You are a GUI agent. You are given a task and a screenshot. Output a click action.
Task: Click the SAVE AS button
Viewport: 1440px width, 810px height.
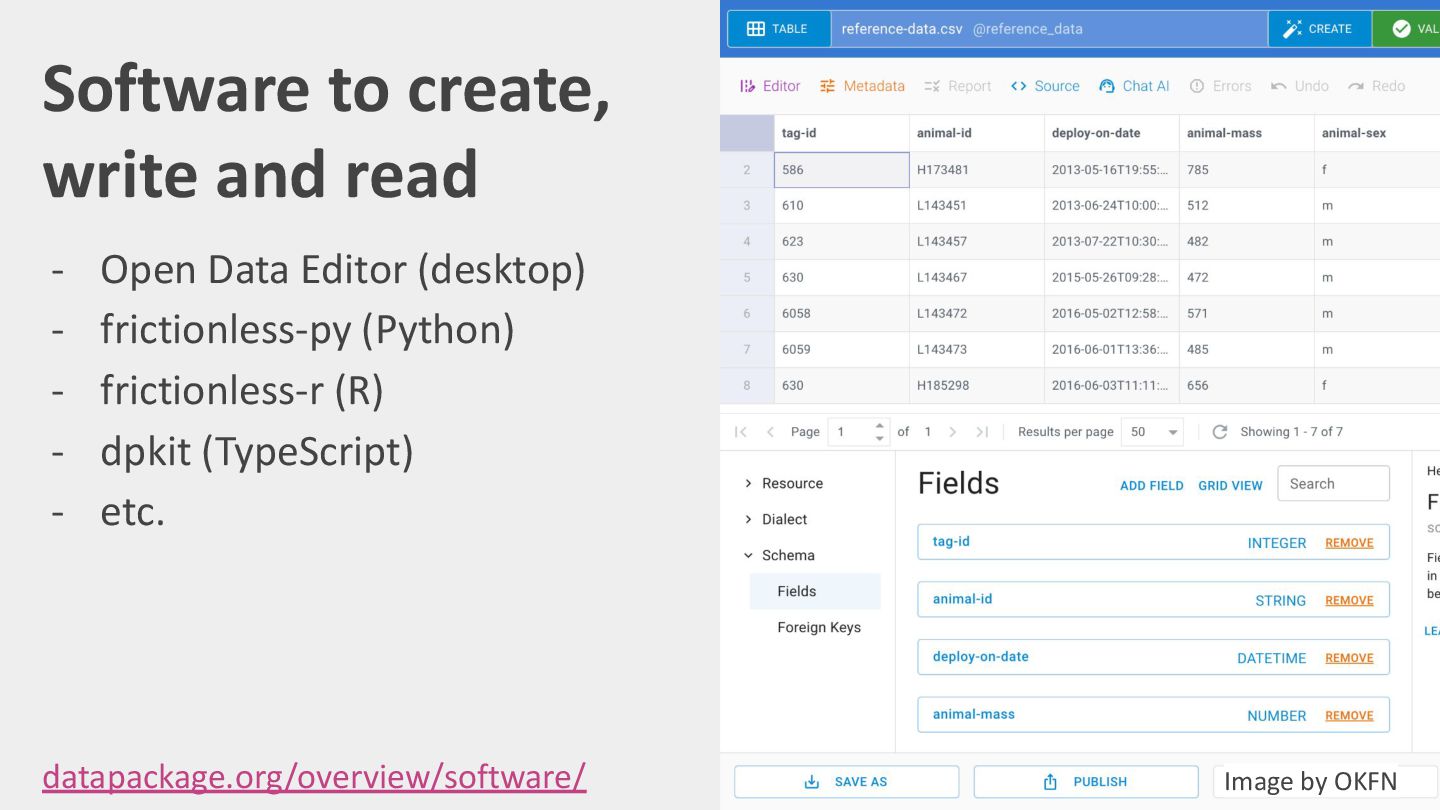point(846,782)
